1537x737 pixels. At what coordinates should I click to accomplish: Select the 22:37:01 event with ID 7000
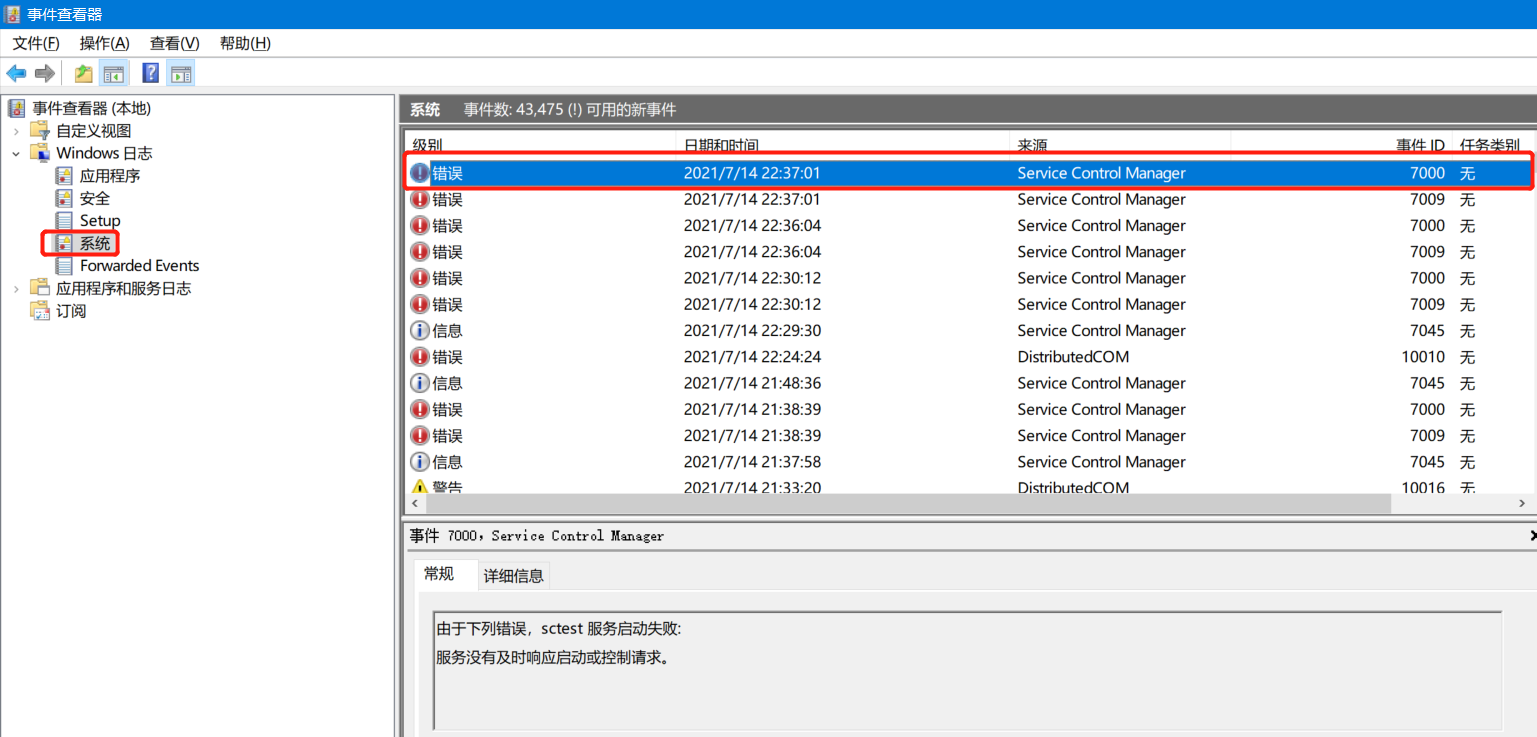[x=968, y=173]
